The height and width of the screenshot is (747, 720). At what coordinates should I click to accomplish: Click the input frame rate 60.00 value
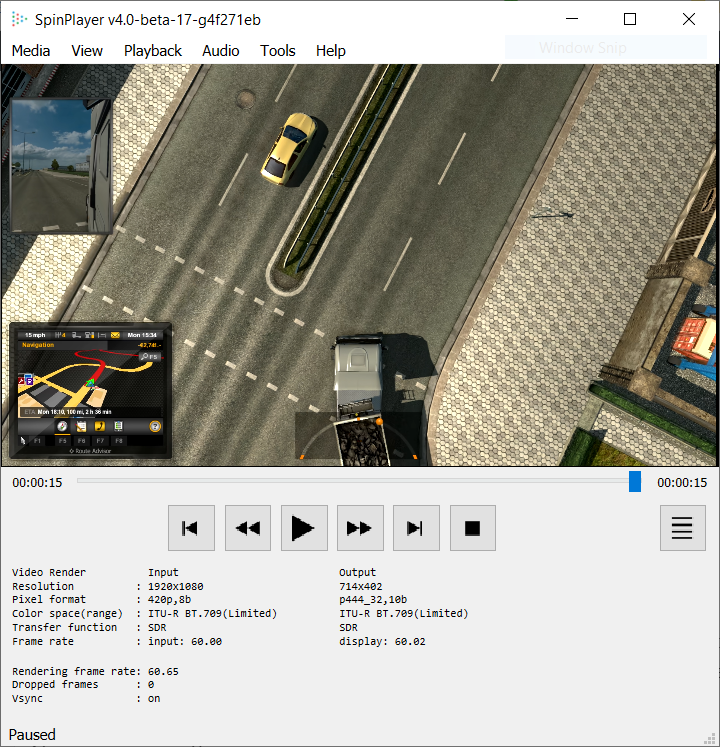coord(206,641)
